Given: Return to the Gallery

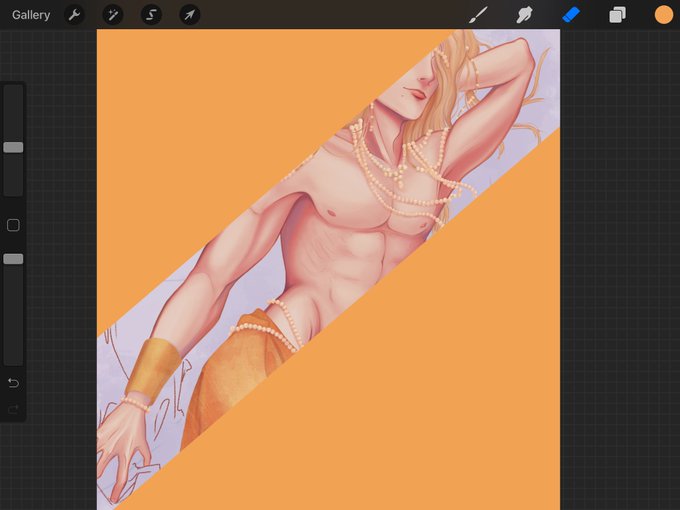Looking at the screenshot, I should point(31,15).
